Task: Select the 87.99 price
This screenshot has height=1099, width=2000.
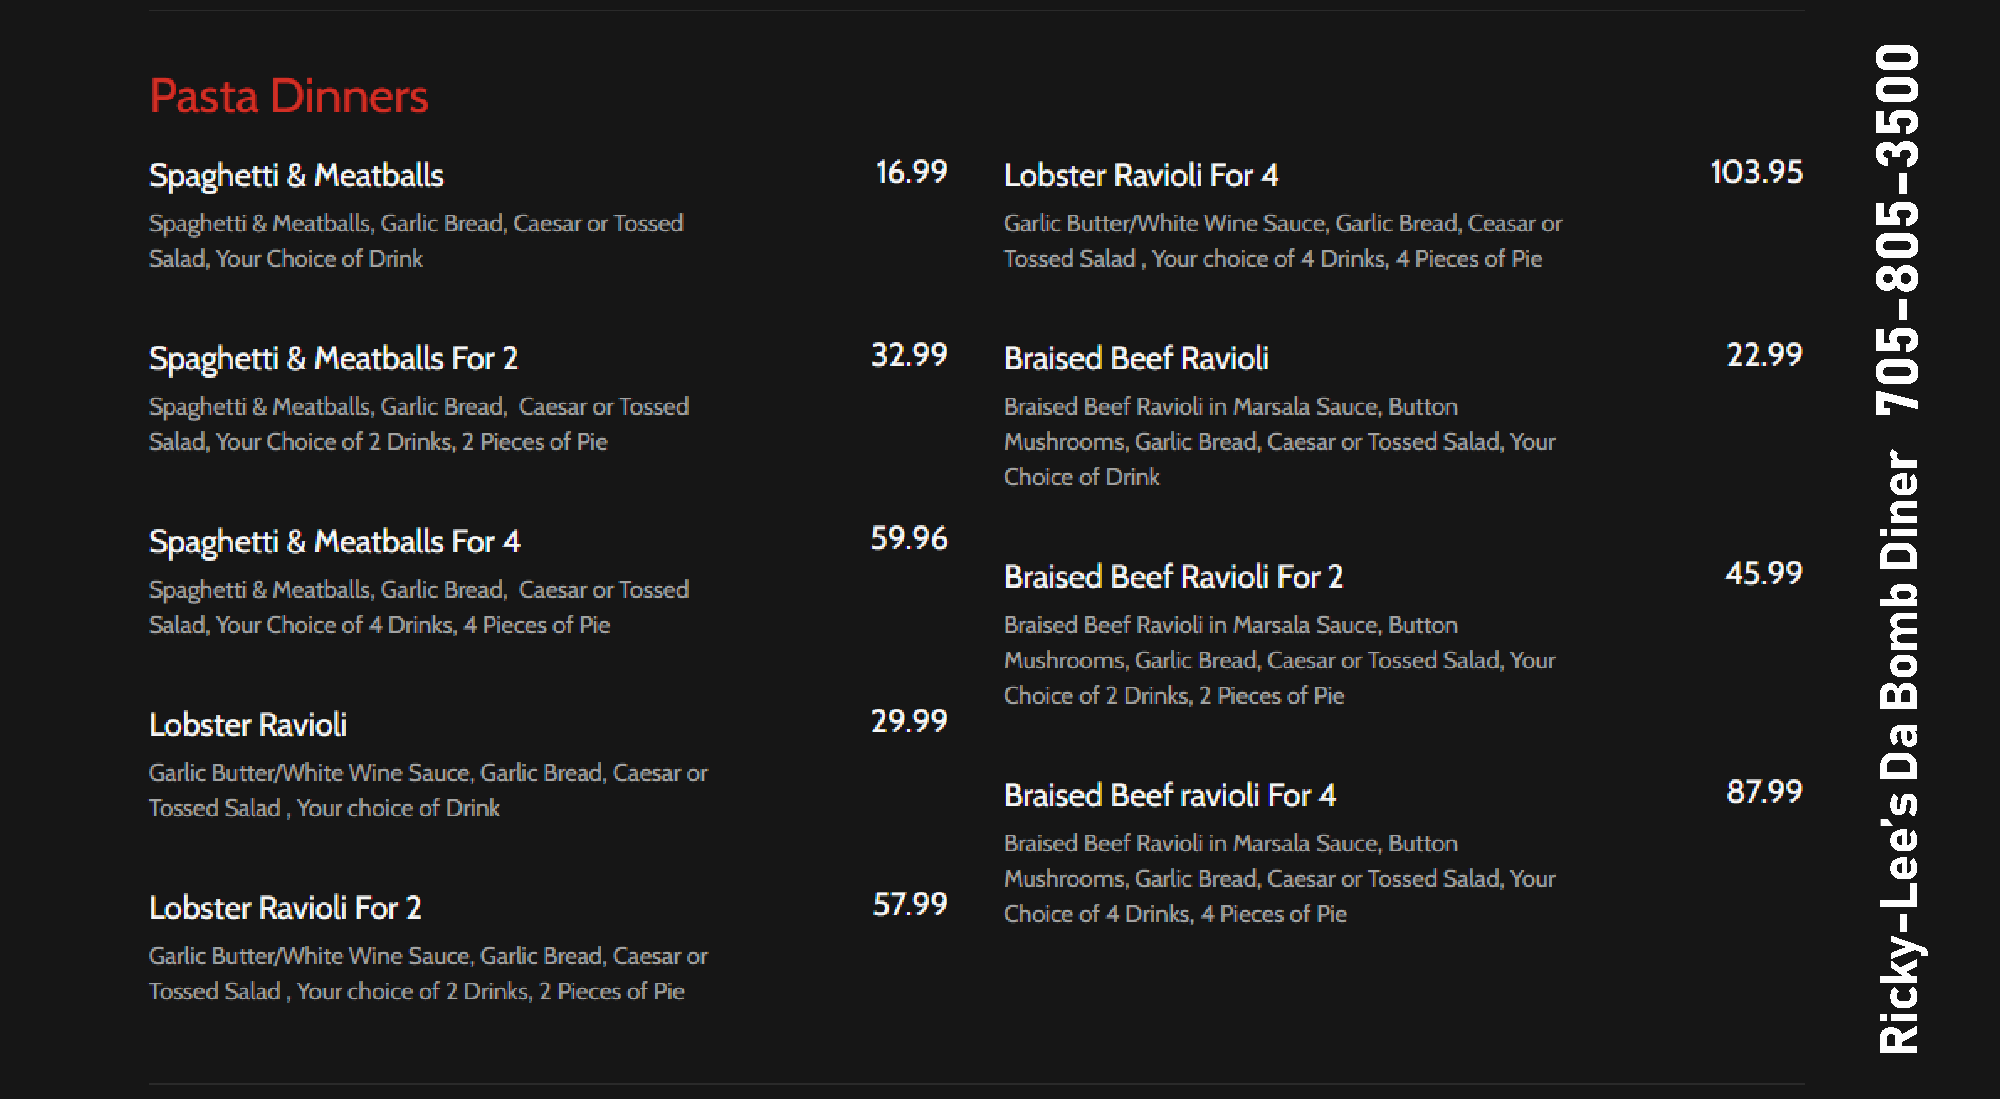Action: 1764,792
